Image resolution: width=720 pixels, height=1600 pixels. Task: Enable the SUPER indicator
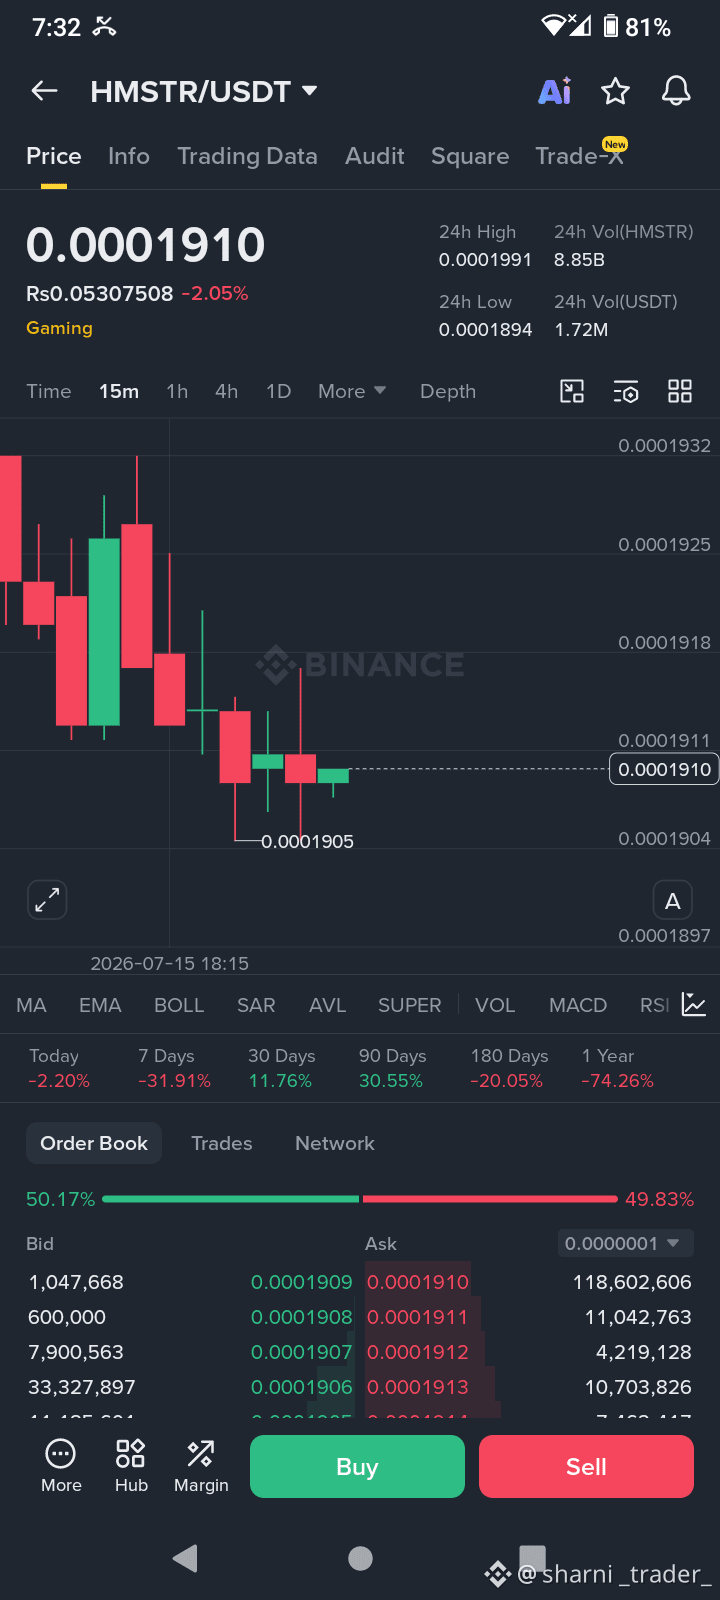click(410, 1005)
